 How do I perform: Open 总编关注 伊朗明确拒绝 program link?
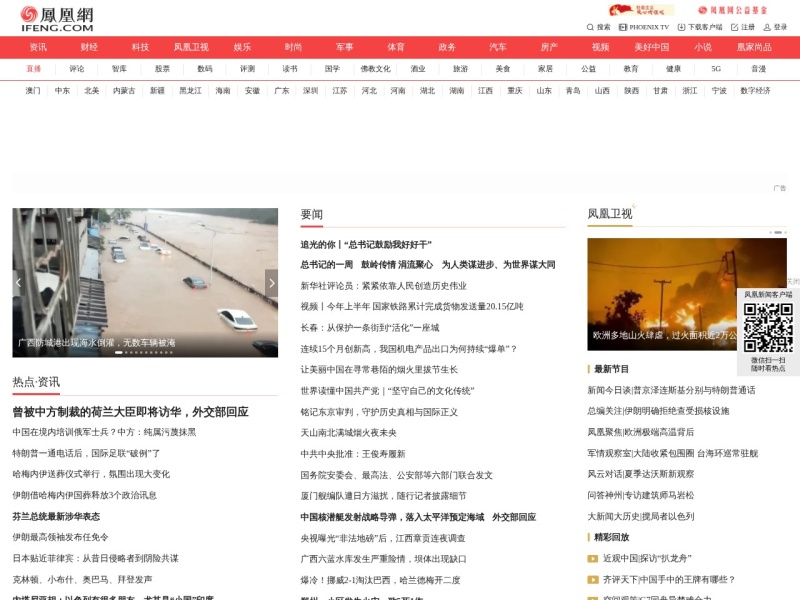pos(658,411)
